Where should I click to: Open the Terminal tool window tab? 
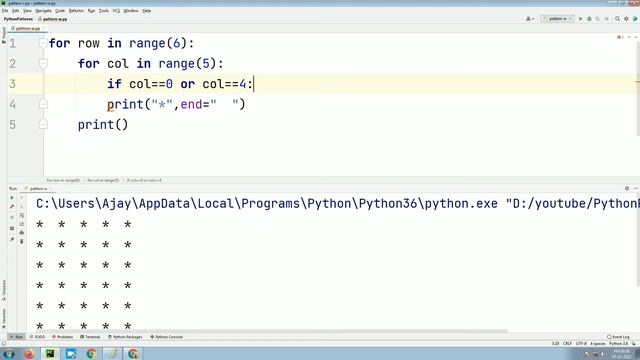pyautogui.click(x=90, y=337)
